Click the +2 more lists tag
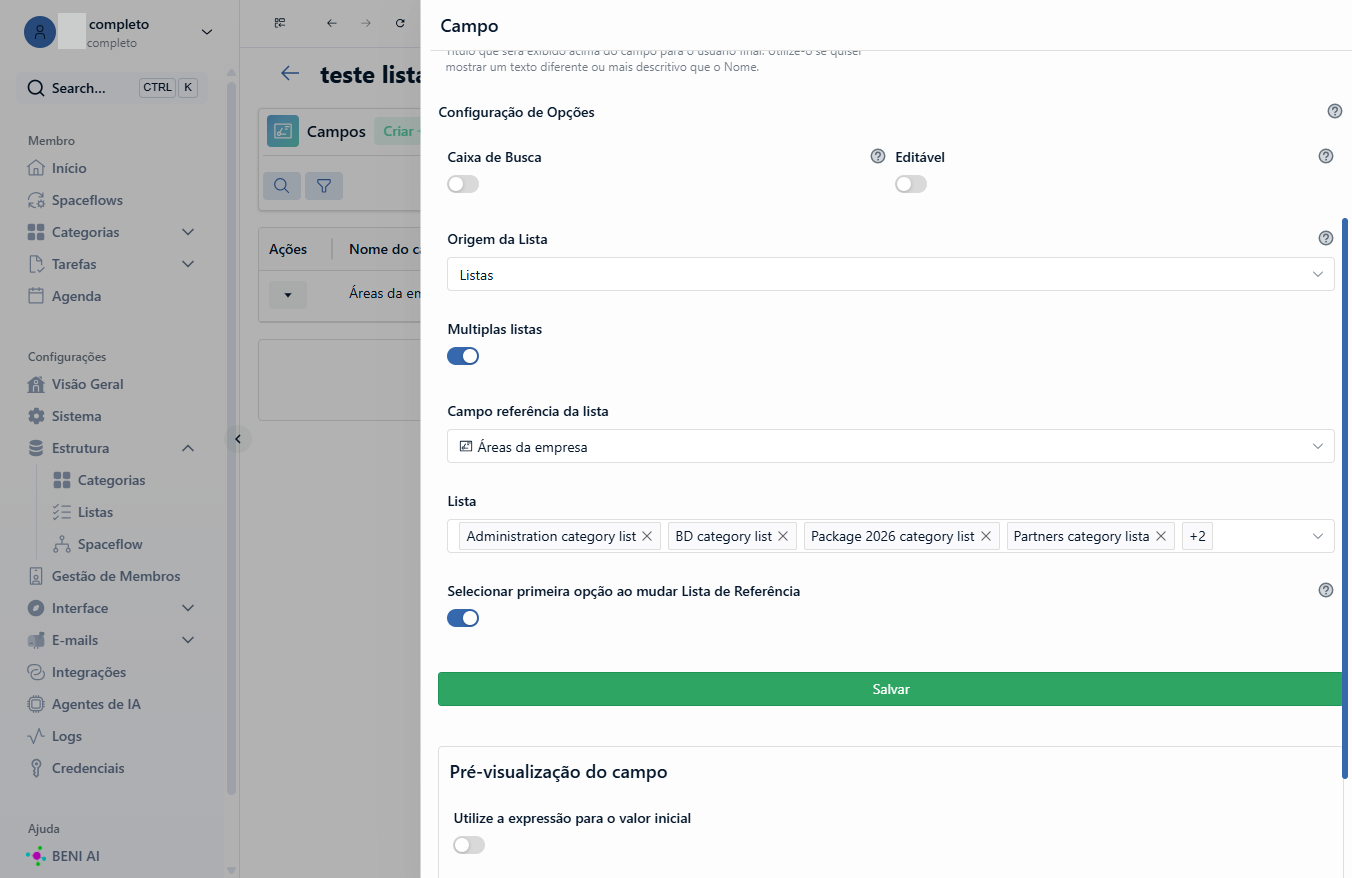This screenshot has height=878, width=1352. click(1197, 537)
